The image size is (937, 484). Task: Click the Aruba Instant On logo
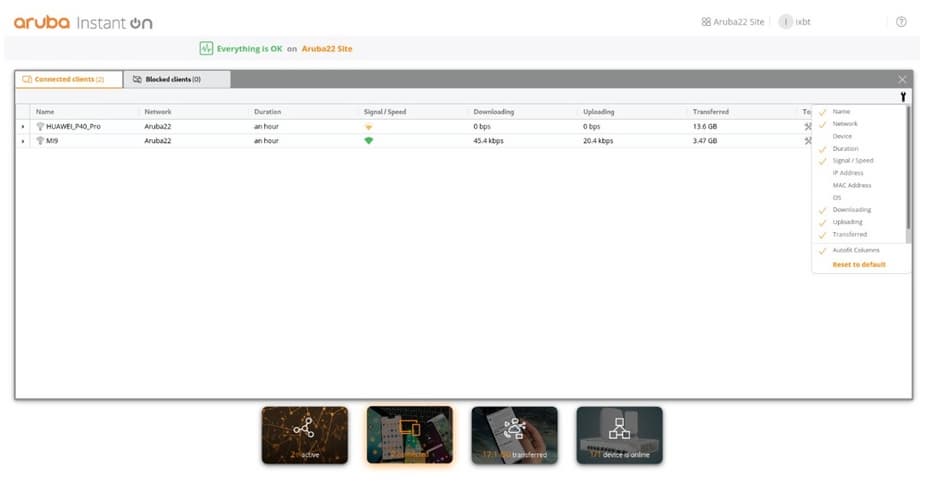83,23
